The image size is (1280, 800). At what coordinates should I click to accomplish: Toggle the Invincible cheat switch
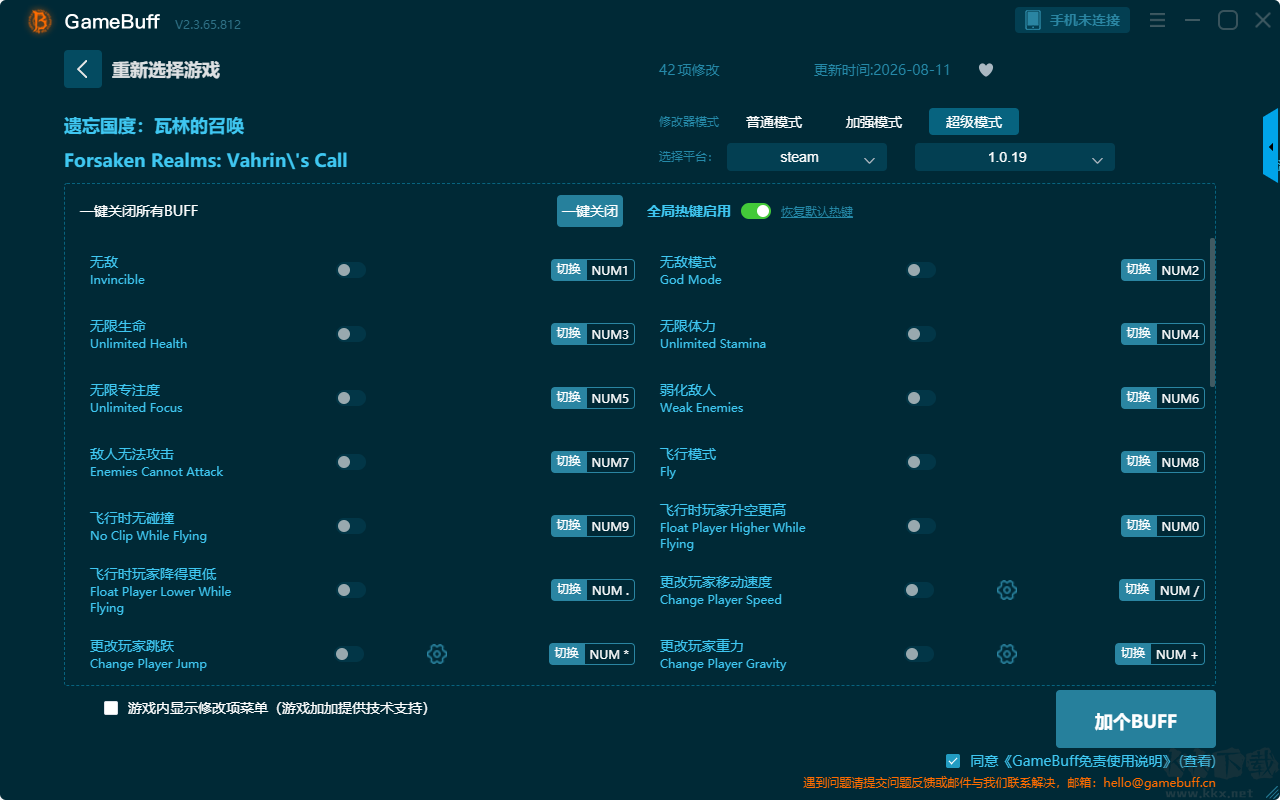click(351, 270)
